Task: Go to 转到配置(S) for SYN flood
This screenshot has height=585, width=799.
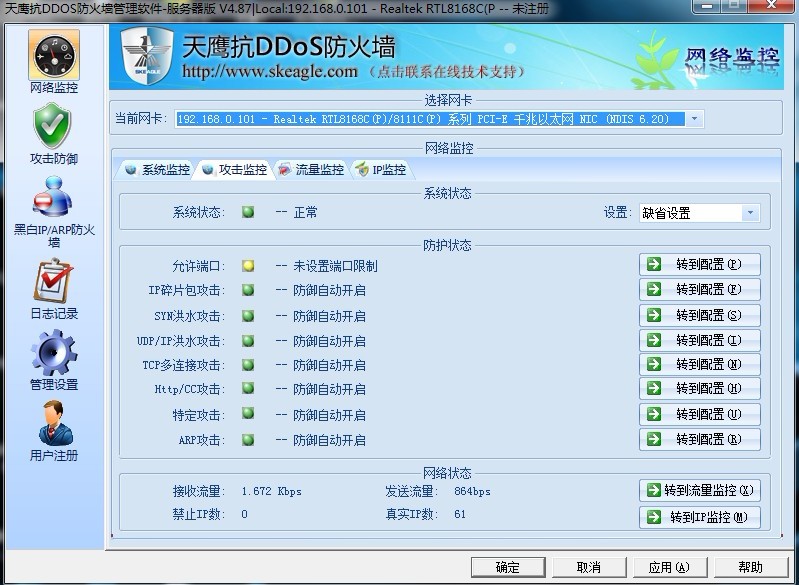Action: [x=700, y=315]
